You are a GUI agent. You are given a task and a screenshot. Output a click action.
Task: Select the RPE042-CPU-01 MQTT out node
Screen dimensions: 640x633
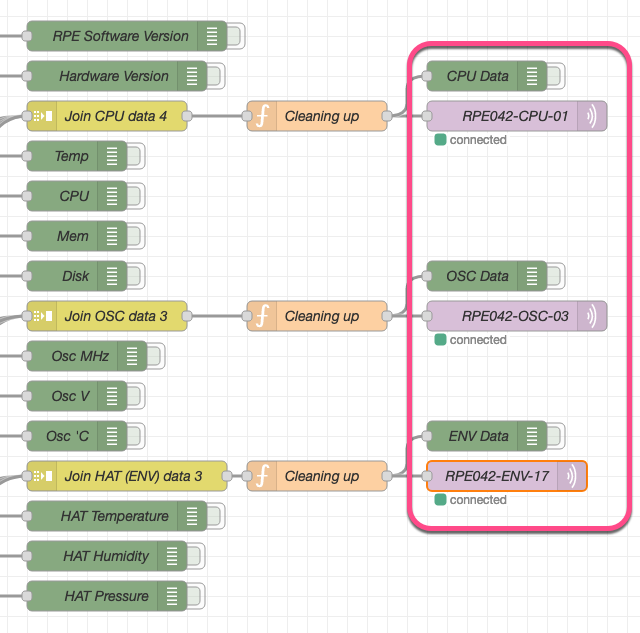tap(517, 116)
